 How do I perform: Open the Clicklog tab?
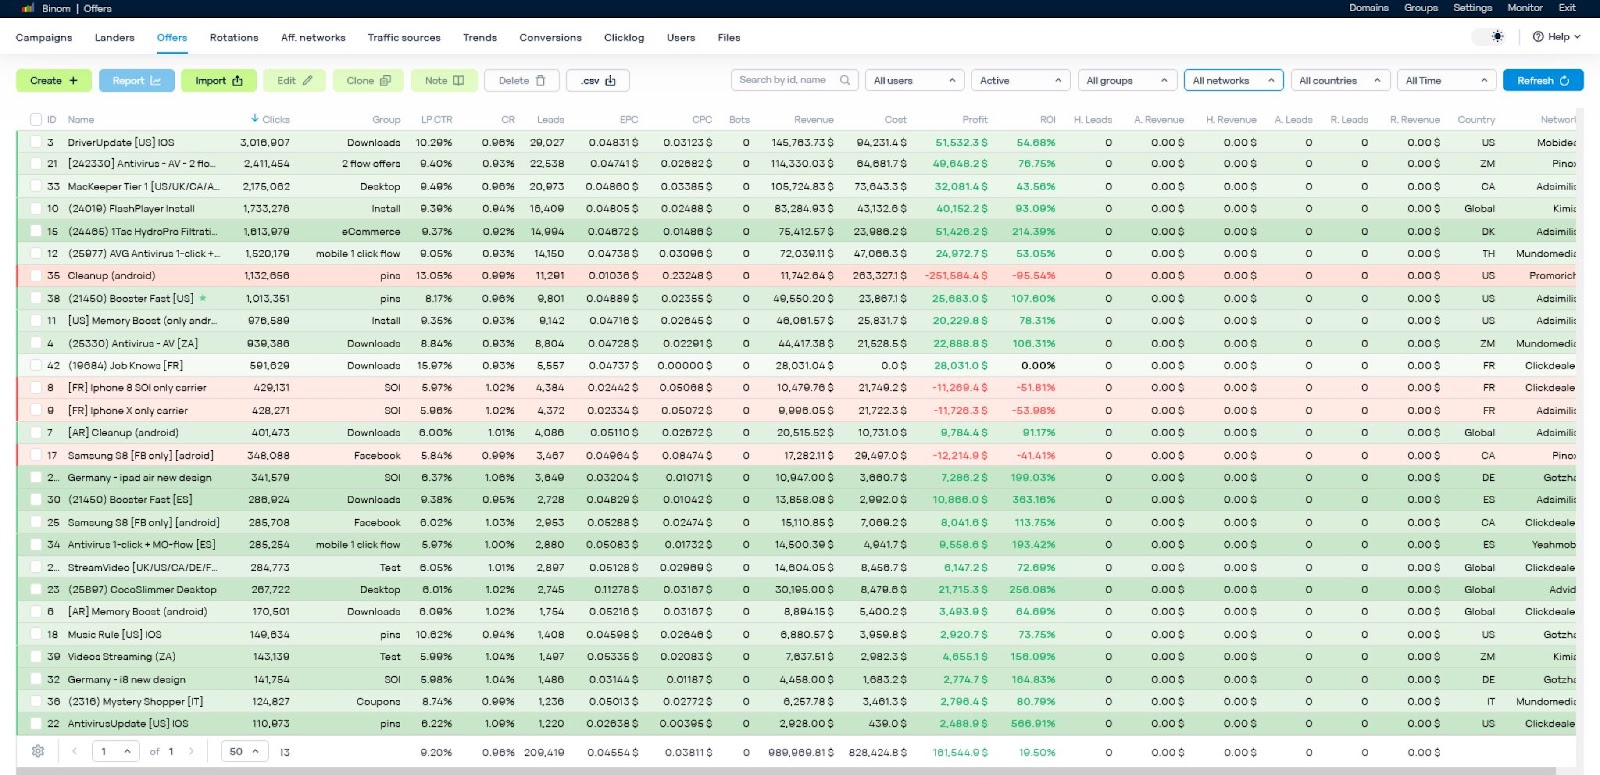coord(624,38)
